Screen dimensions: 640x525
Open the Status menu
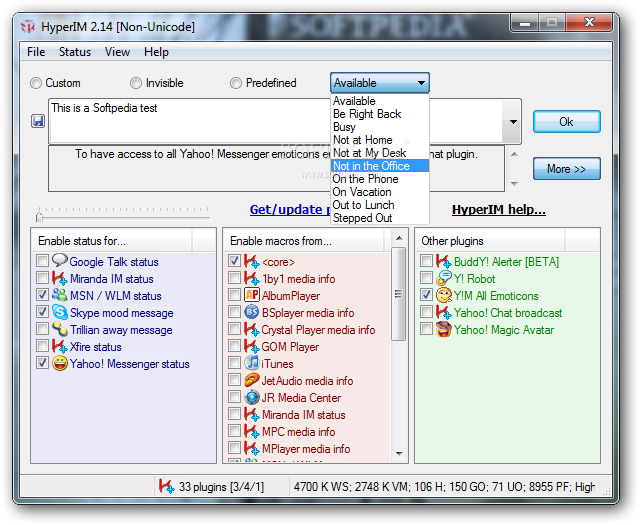click(75, 52)
